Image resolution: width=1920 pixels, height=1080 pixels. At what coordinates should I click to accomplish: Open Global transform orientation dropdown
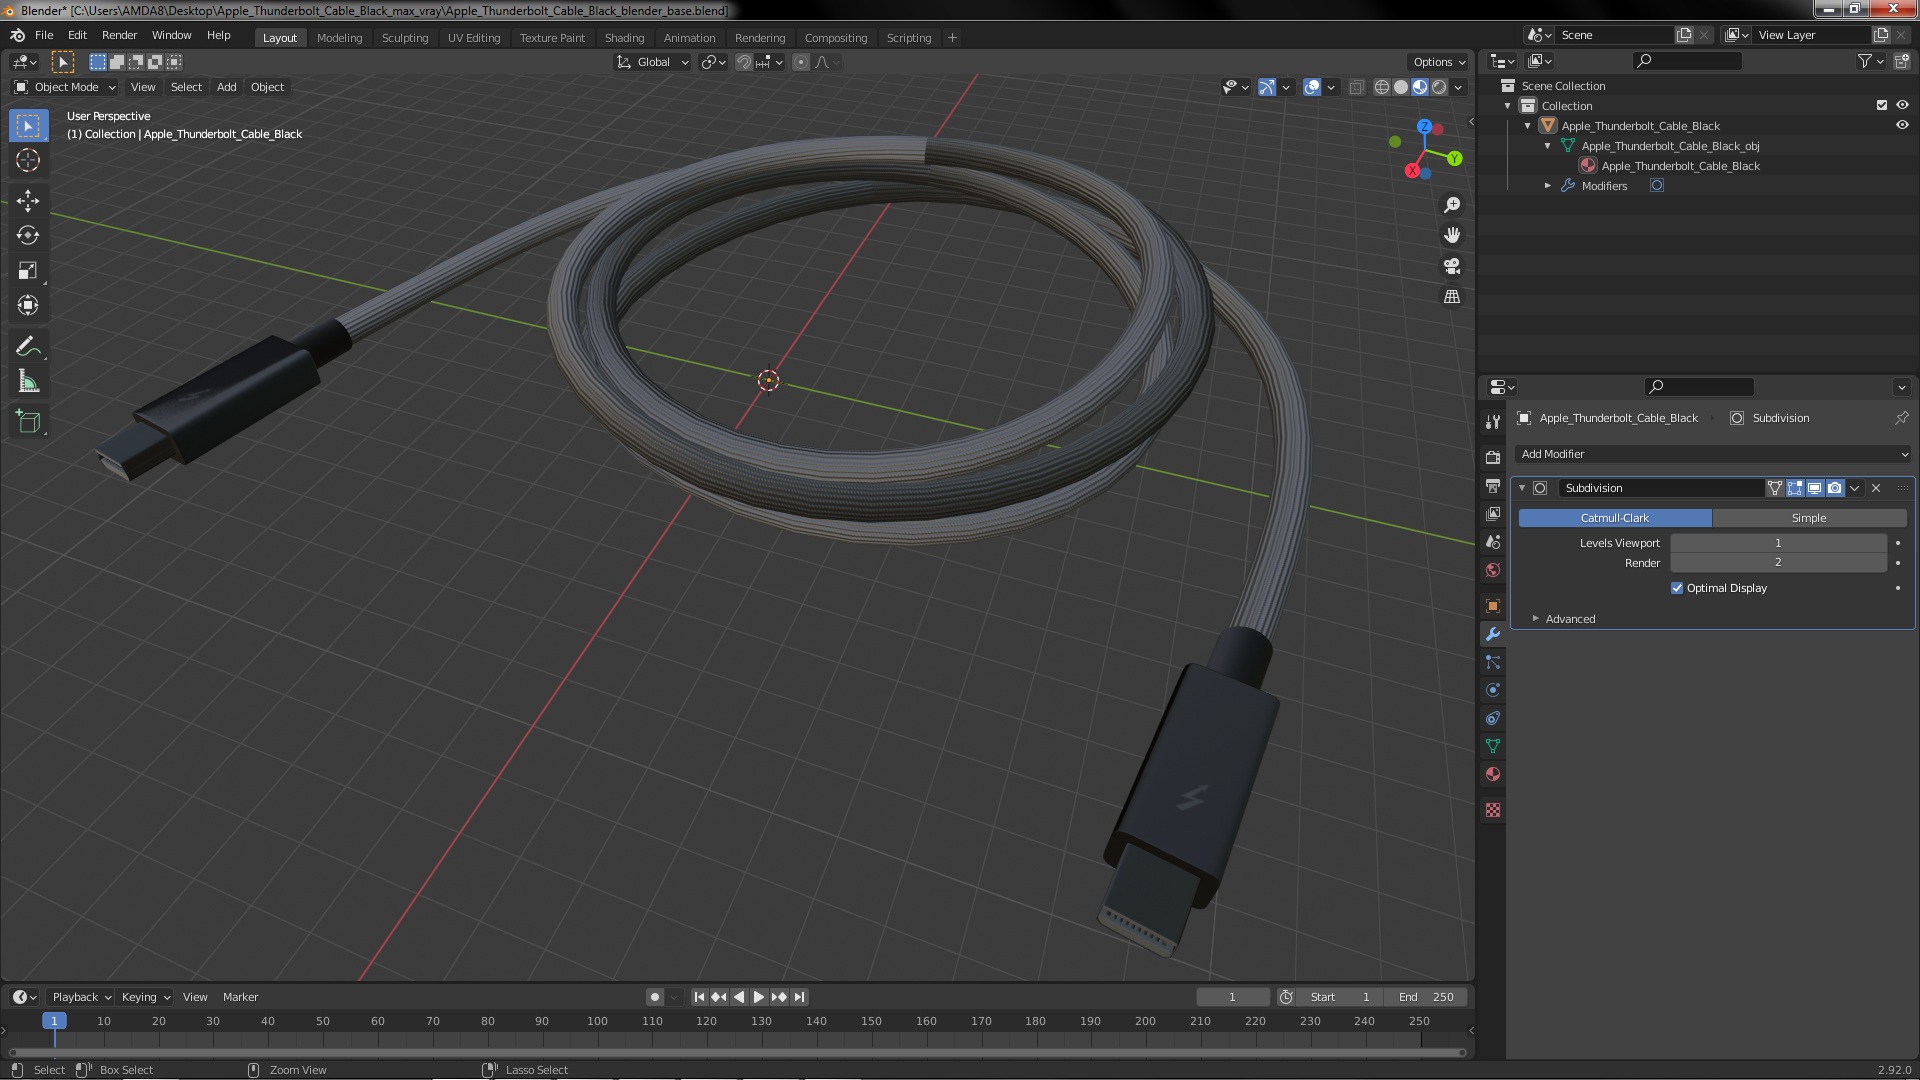653,62
